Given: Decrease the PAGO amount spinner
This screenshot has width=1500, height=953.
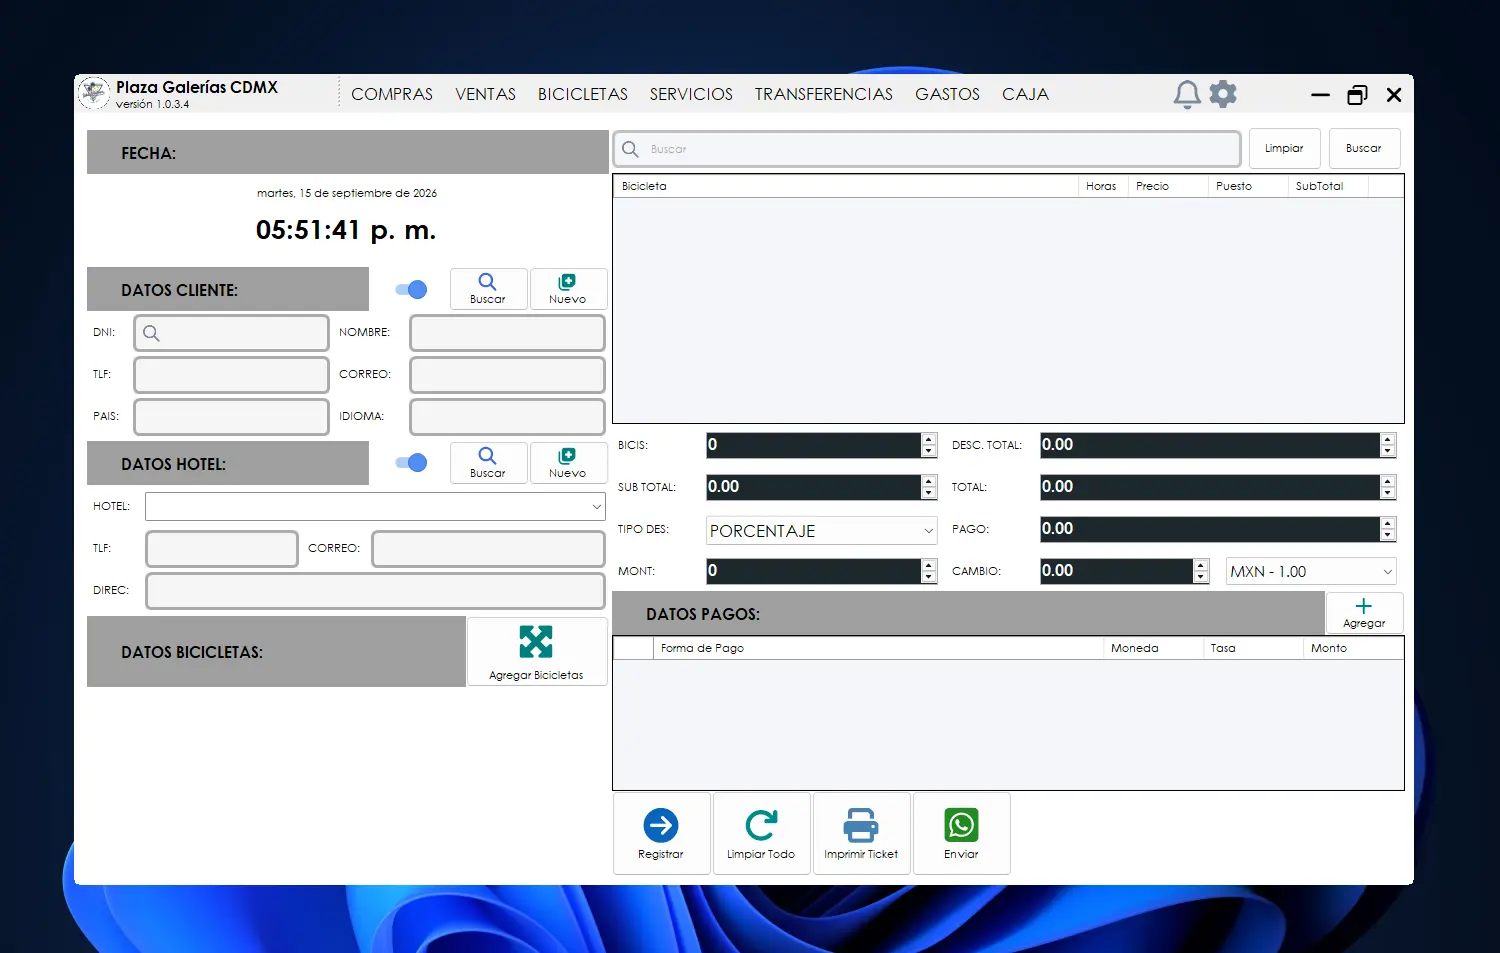Looking at the screenshot, I should click(1387, 536).
